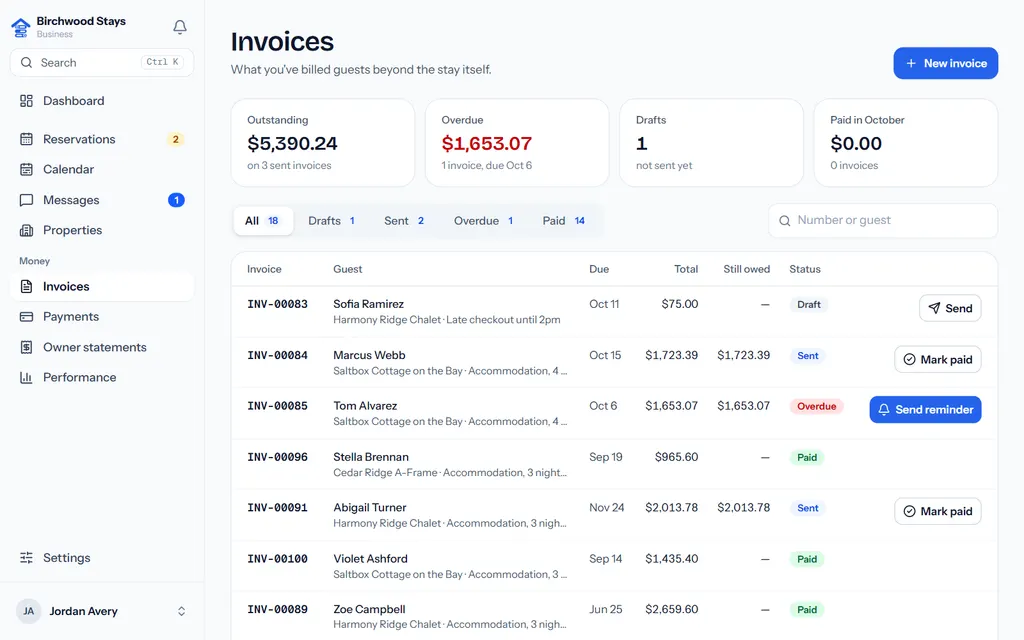Mark Marcus Webb invoice paid
1024x640 pixels.
click(938, 359)
